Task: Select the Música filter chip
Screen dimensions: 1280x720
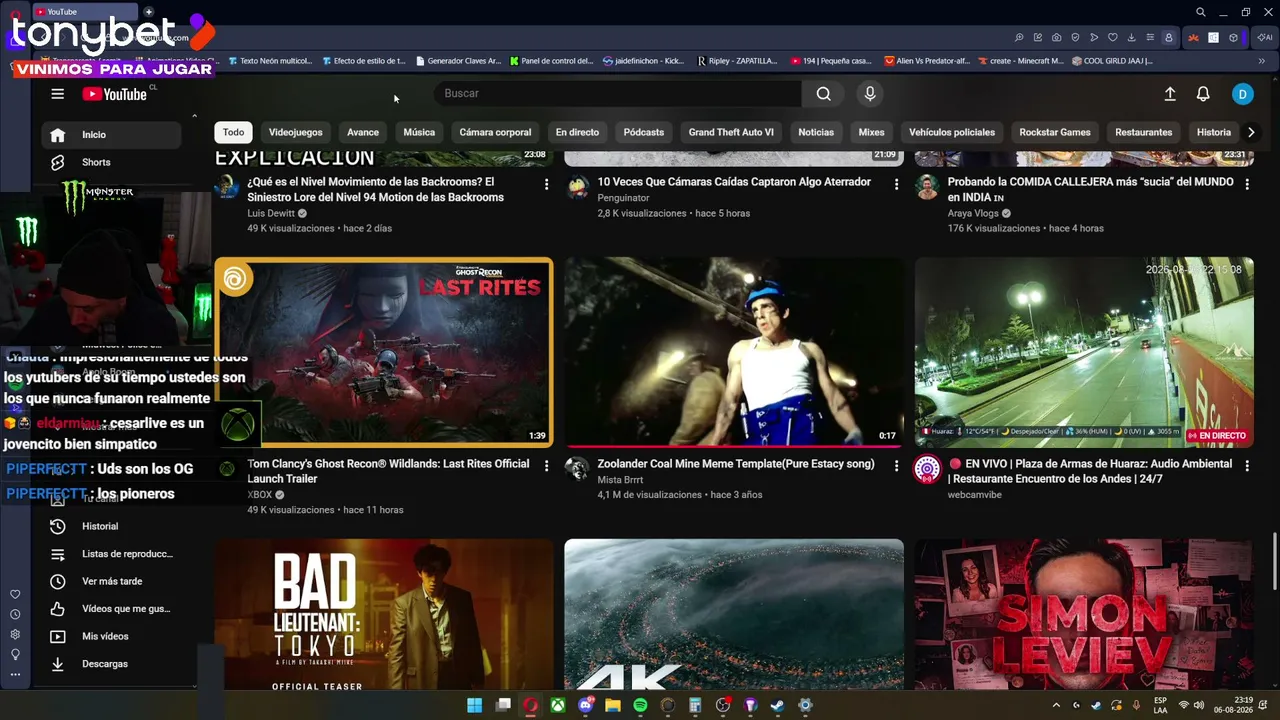Action: pyautogui.click(x=419, y=132)
